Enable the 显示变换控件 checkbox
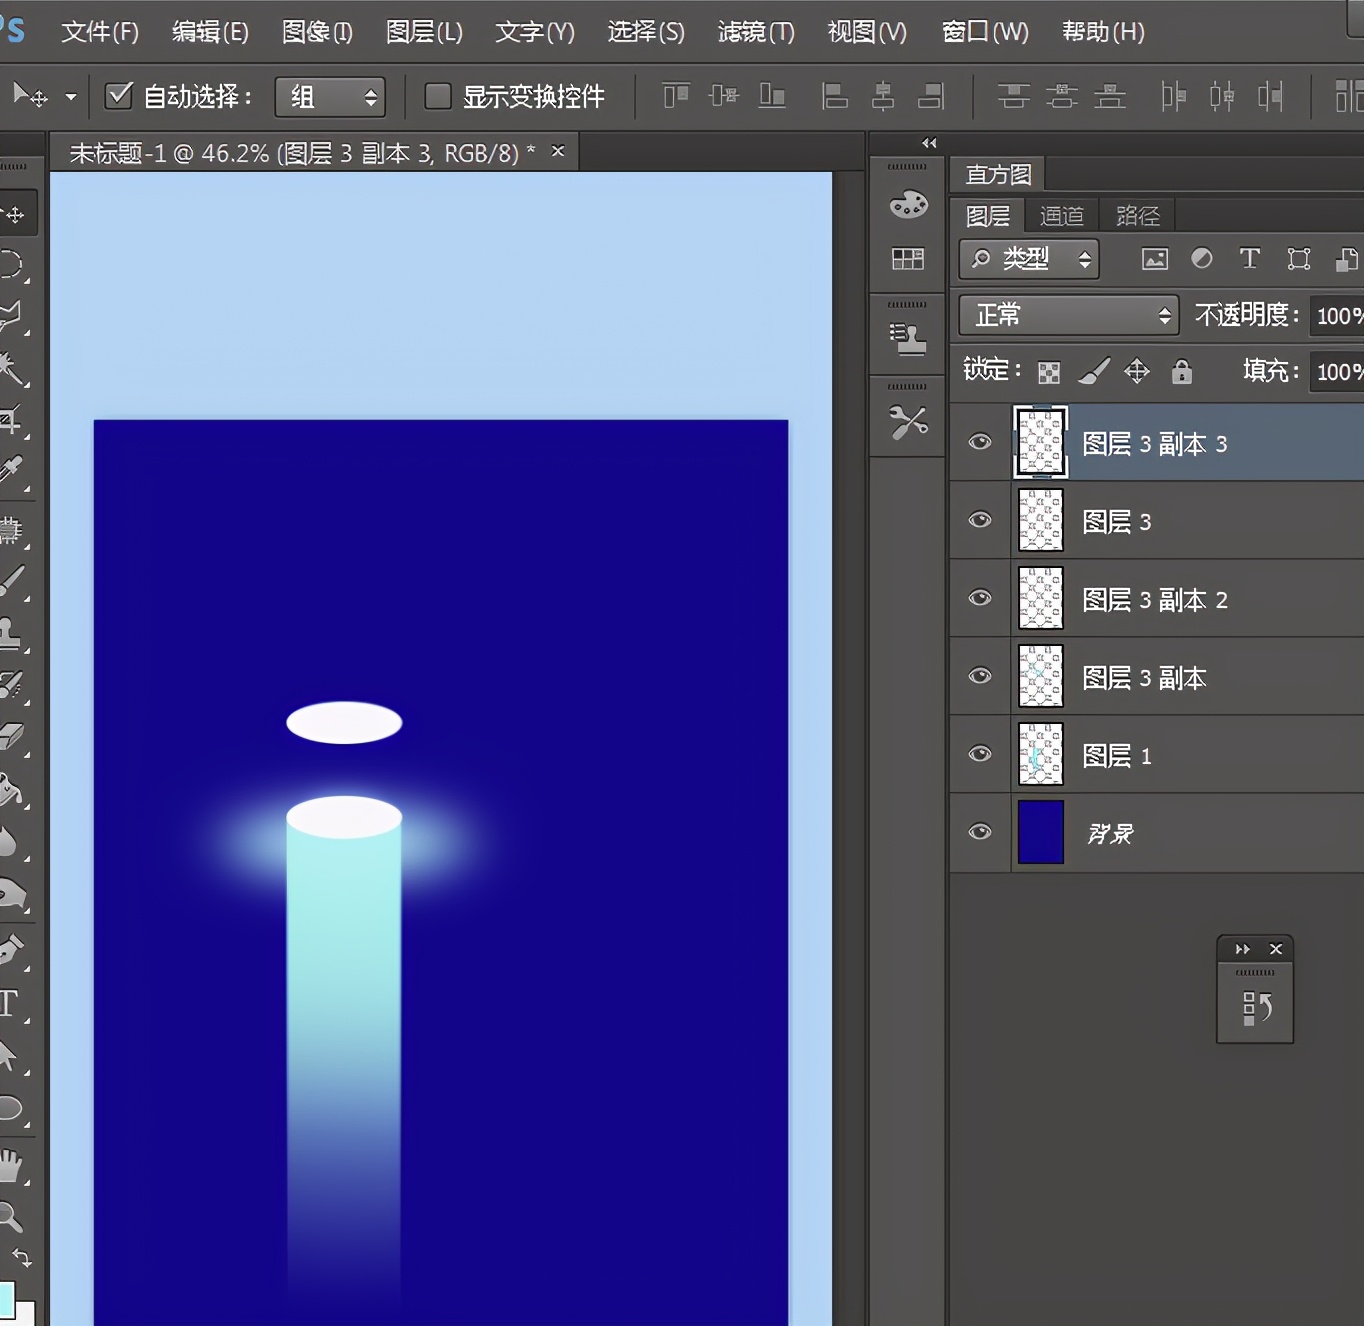The width and height of the screenshot is (1364, 1326). (438, 96)
